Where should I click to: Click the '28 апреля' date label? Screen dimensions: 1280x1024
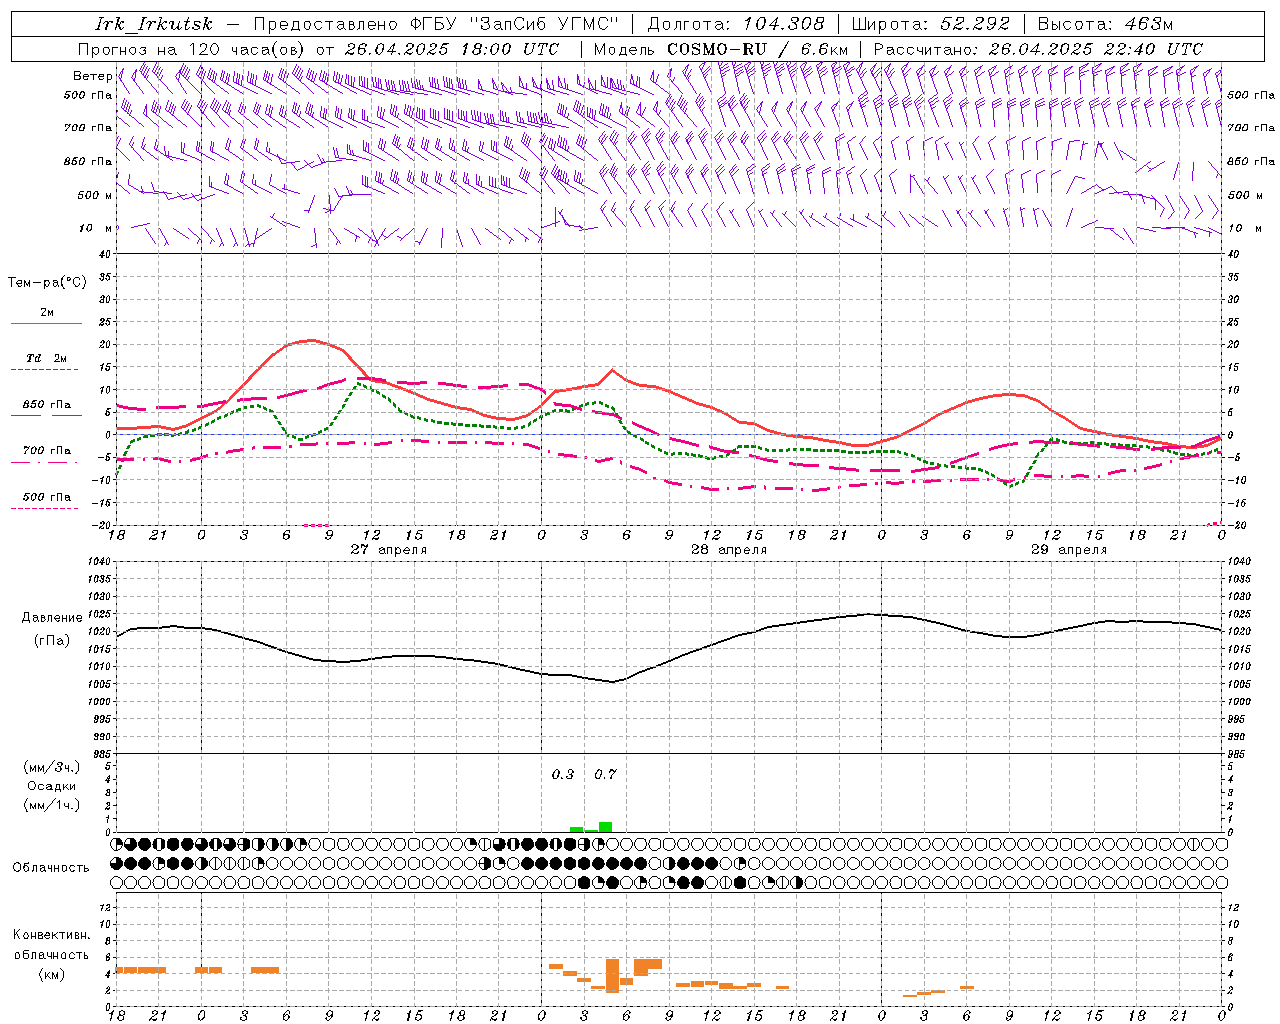click(x=729, y=550)
